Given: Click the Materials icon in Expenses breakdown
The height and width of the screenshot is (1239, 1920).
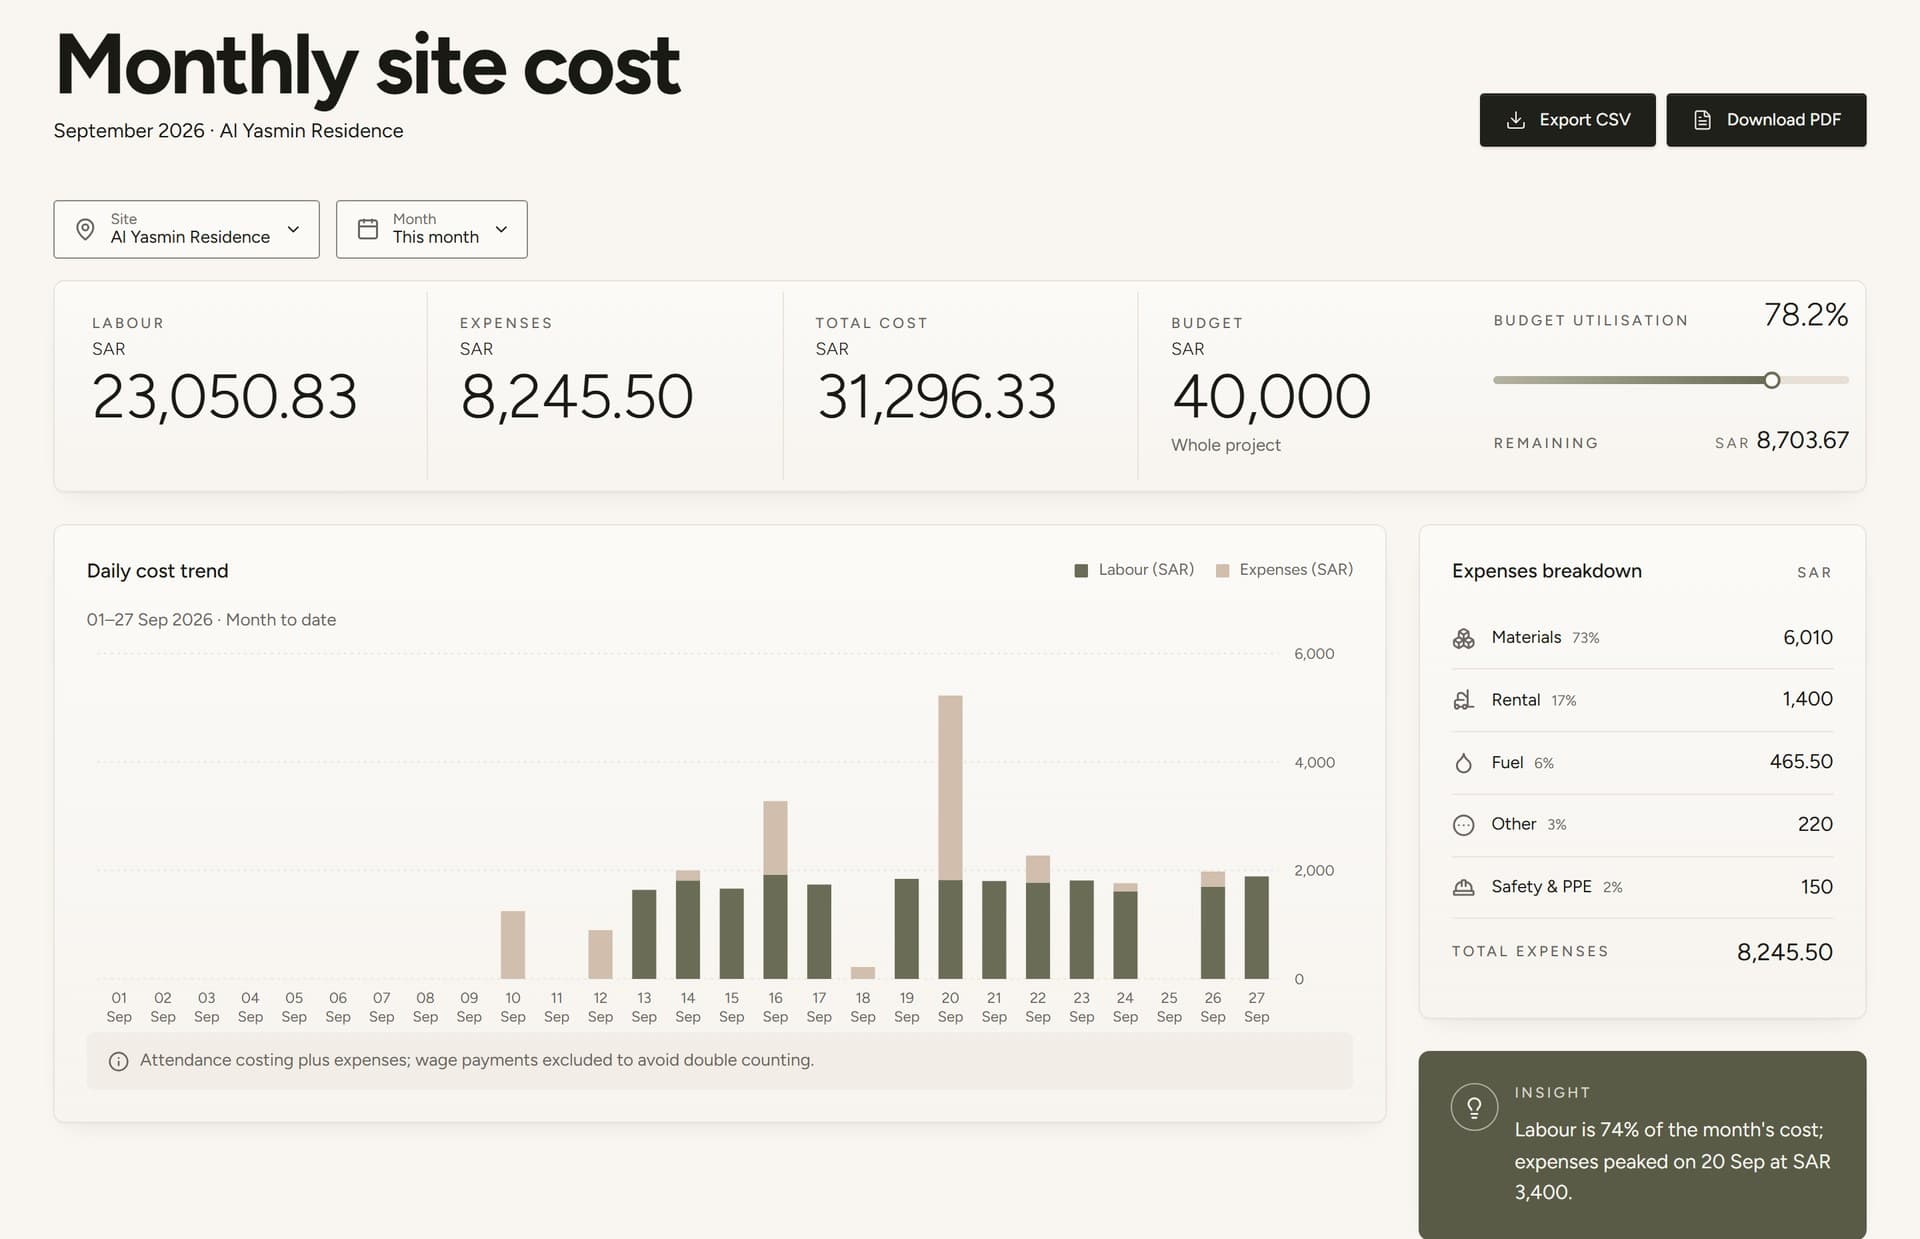Looking at the screenshot, I should pyautogui.click(x=1464, y=638).
